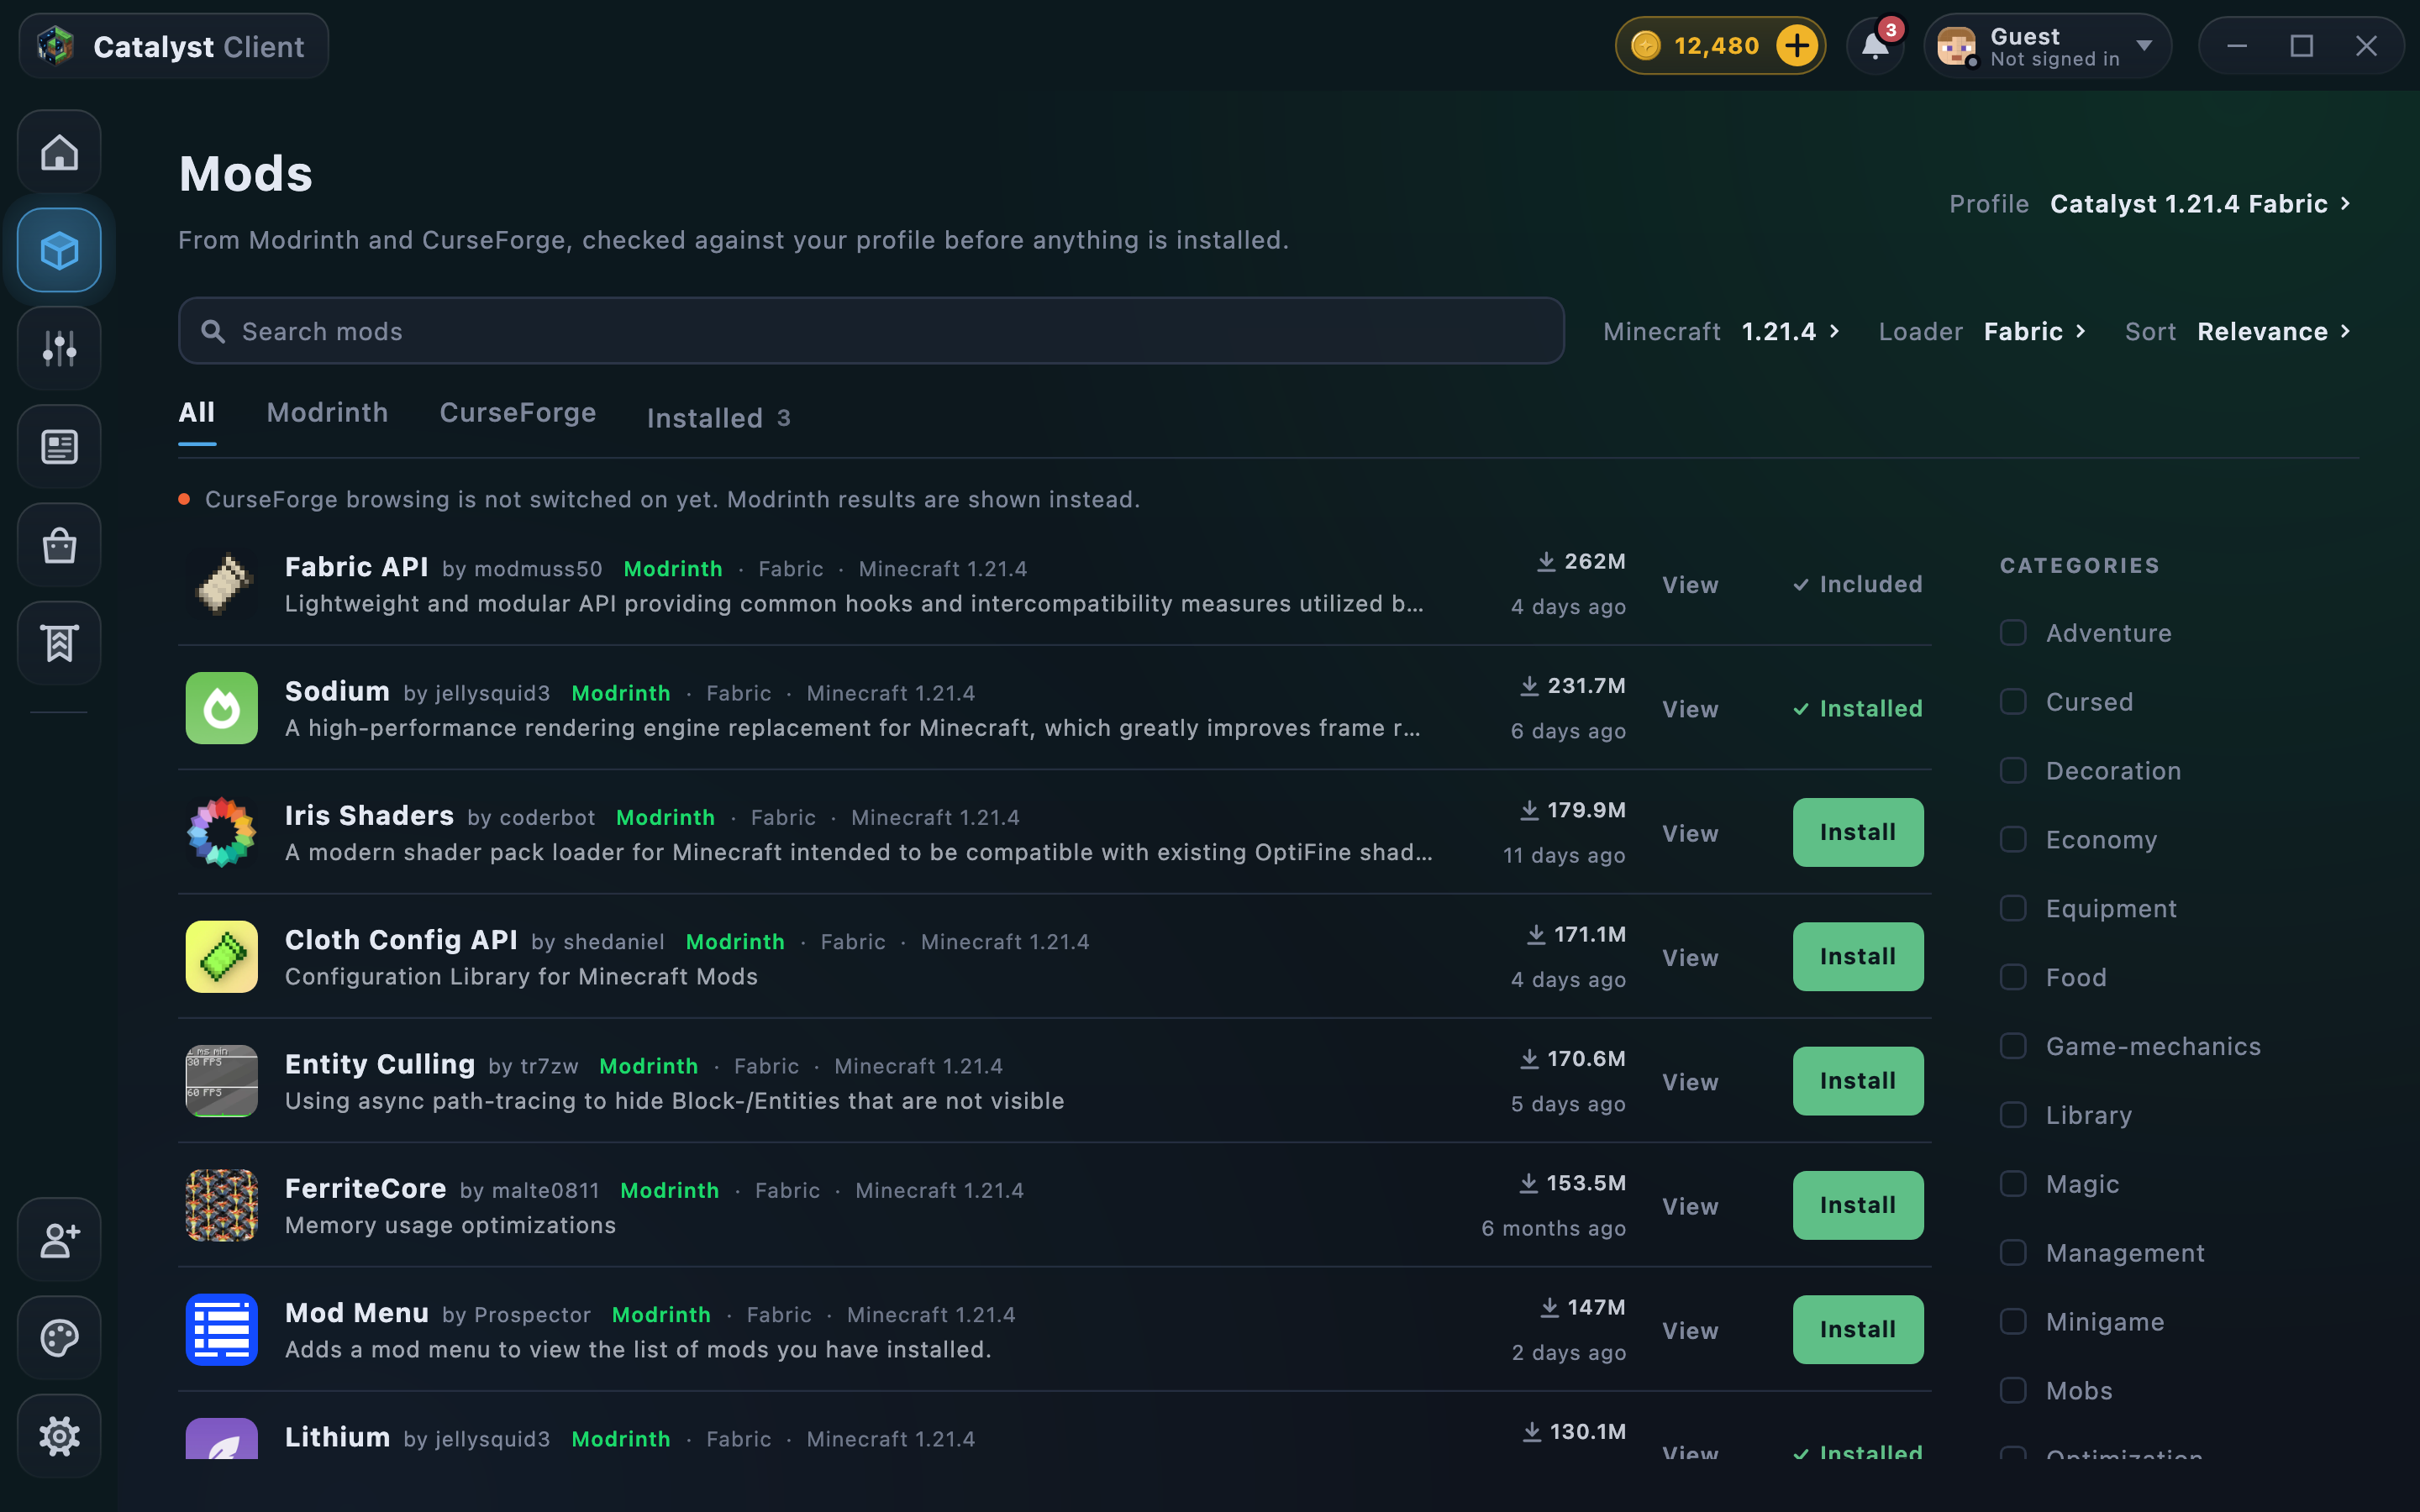Switch to the Installed tab

tap(719, 418)
